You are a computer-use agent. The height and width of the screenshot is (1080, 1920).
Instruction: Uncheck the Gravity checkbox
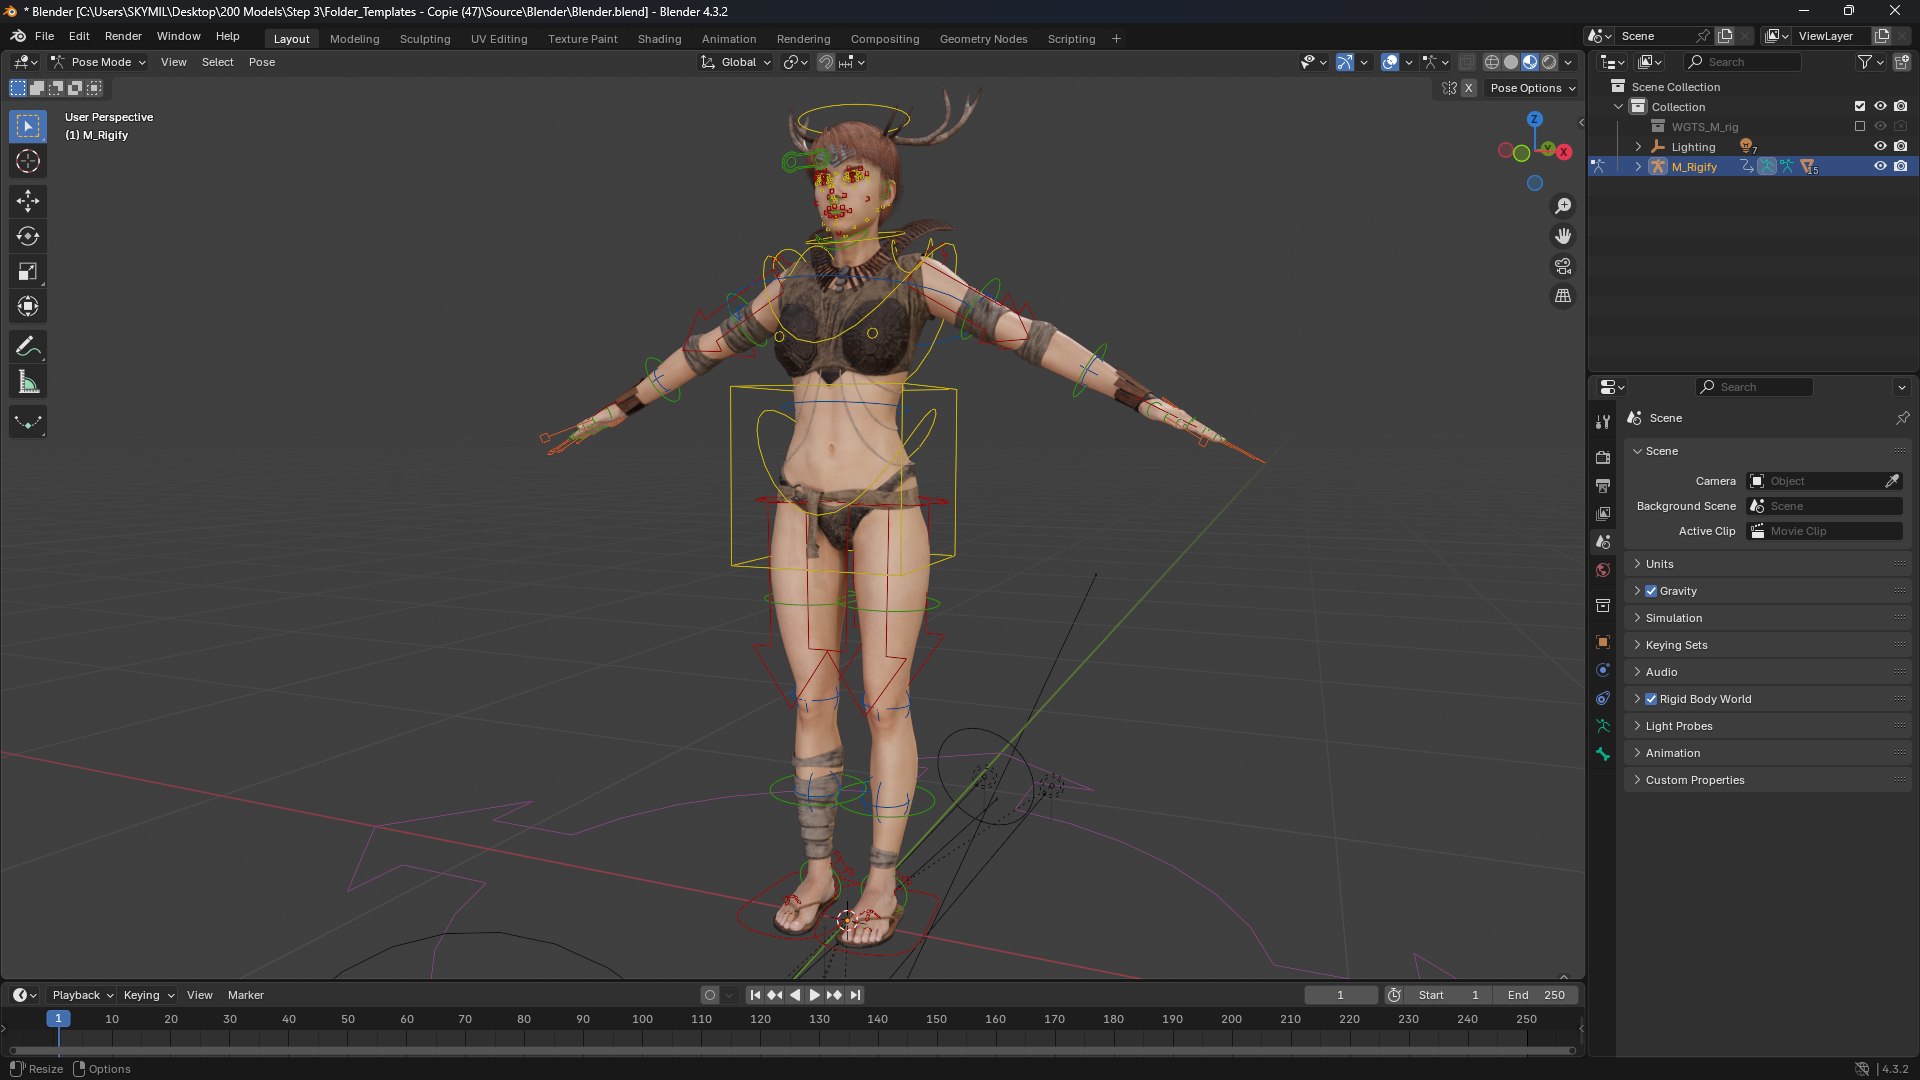point(1651,591)
